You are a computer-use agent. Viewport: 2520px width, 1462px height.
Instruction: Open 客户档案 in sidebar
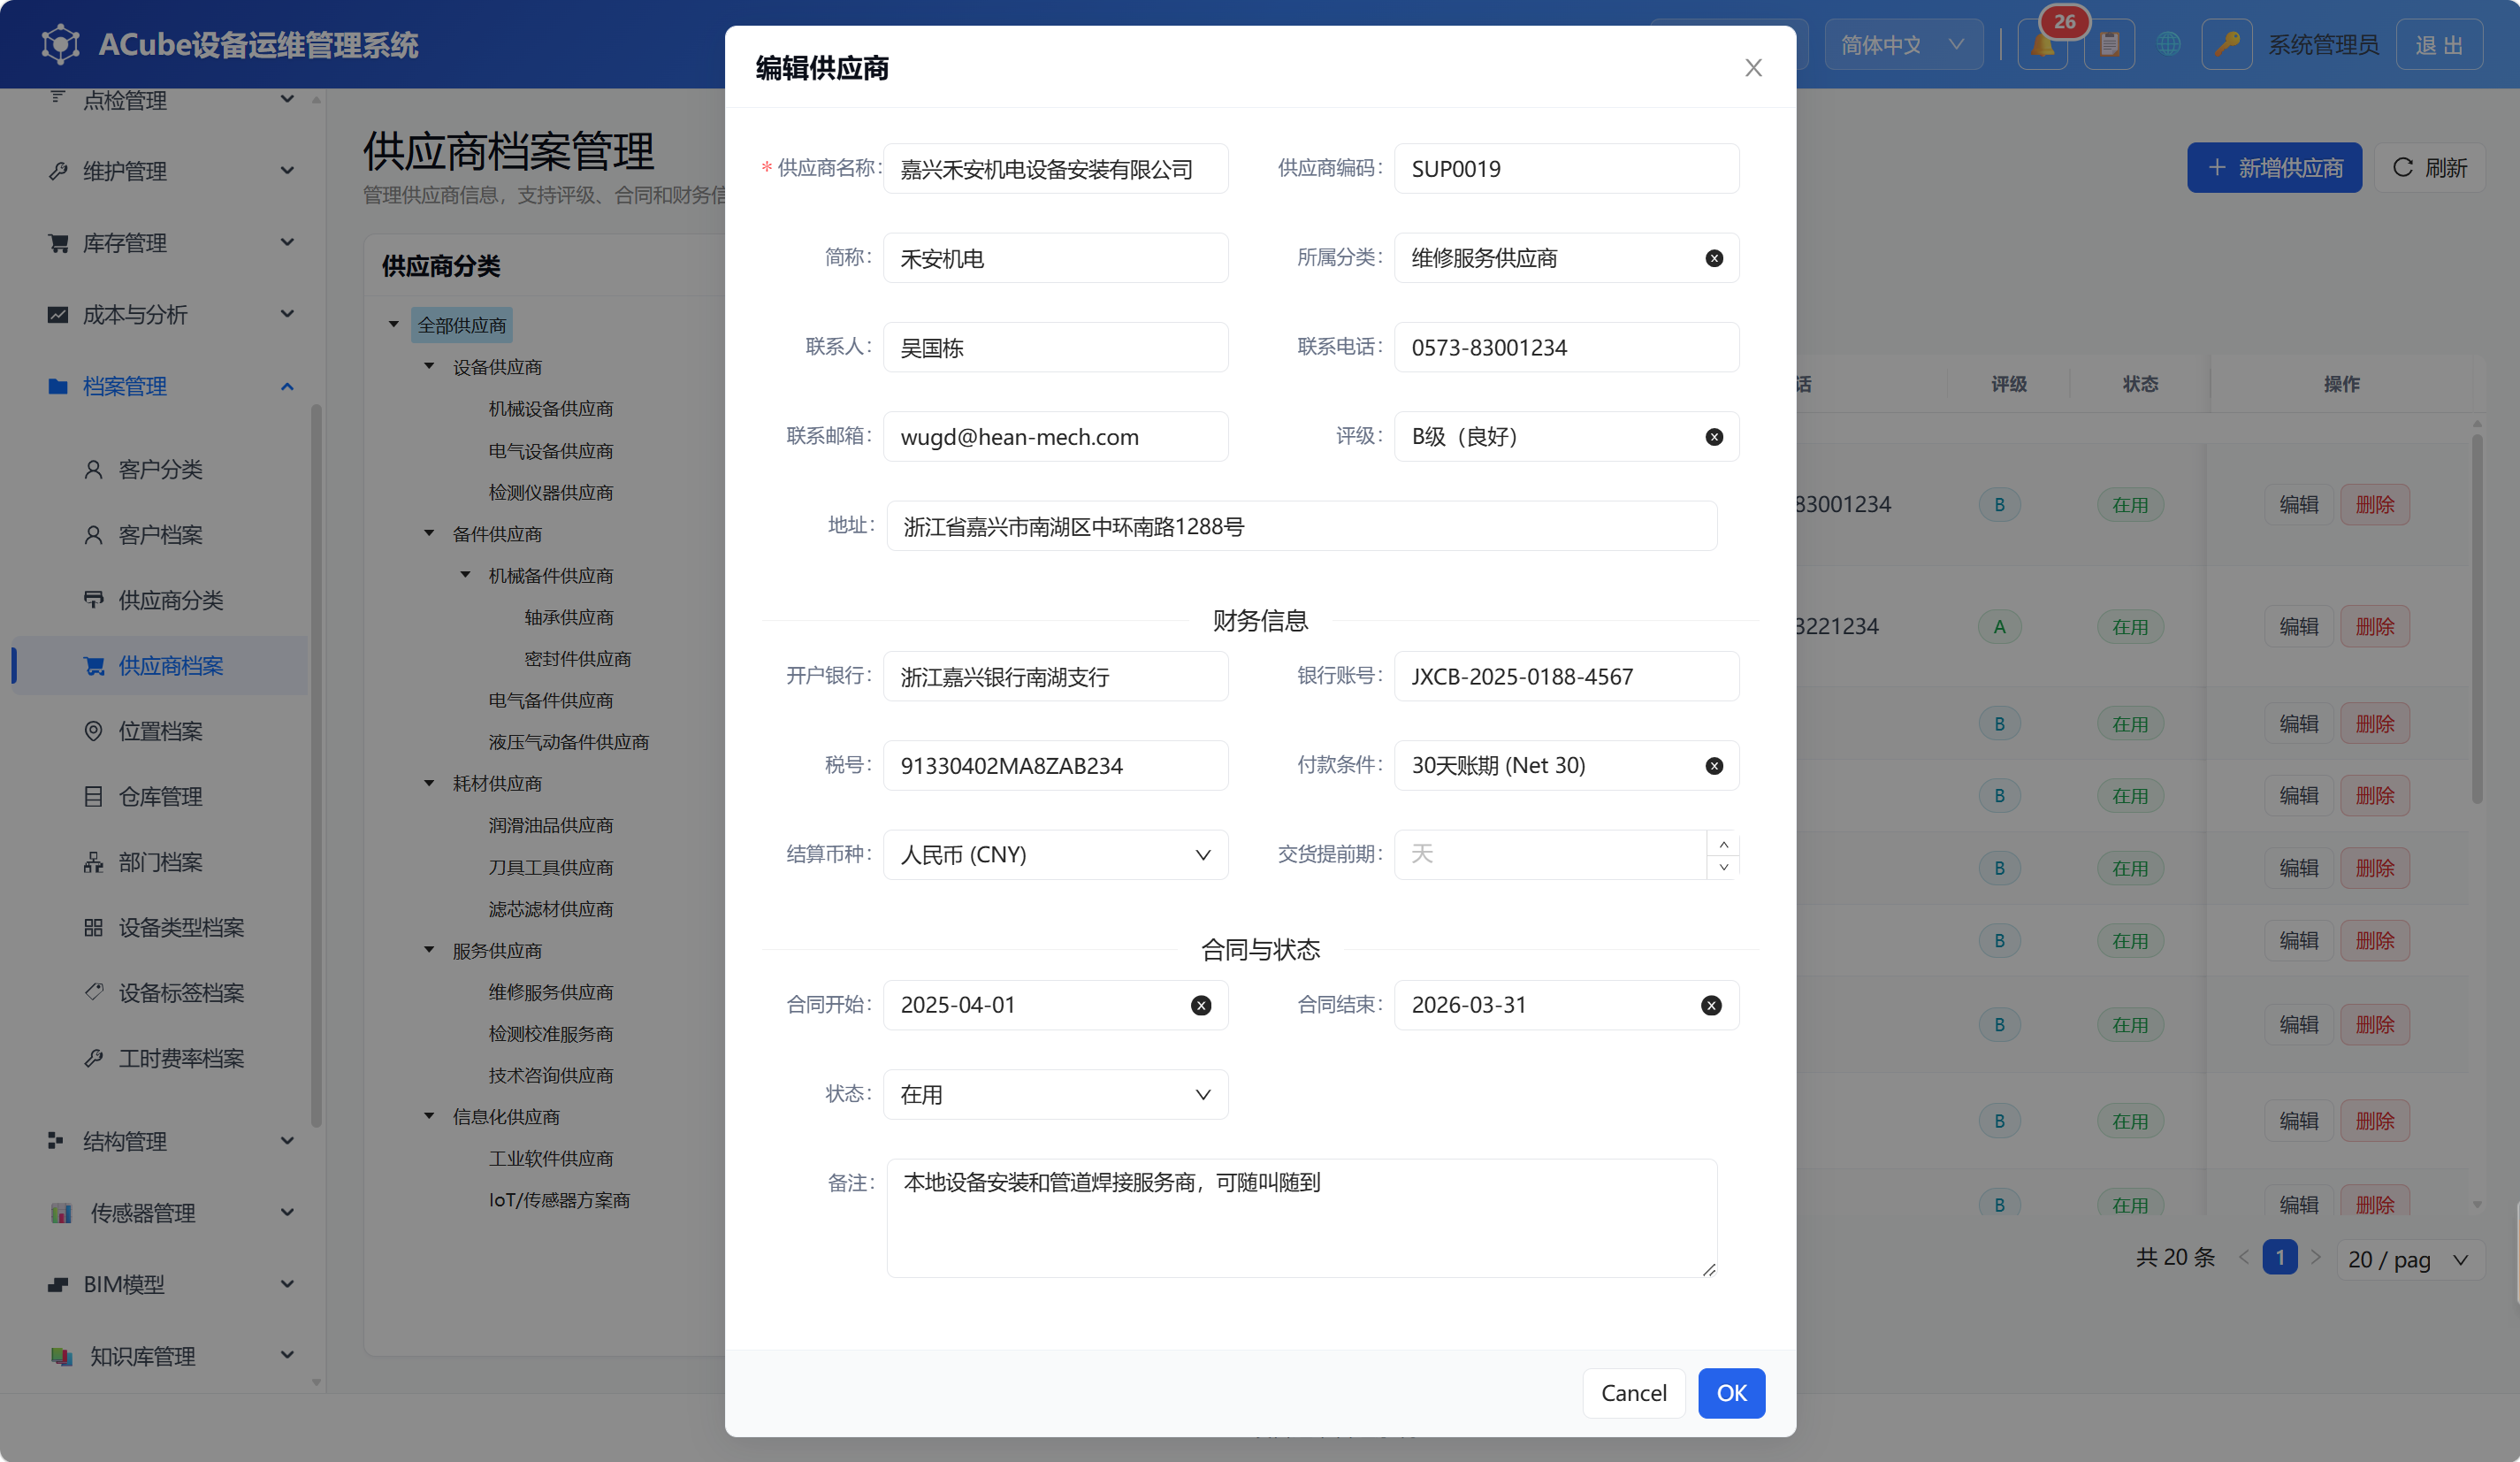(x=160, y=535)
